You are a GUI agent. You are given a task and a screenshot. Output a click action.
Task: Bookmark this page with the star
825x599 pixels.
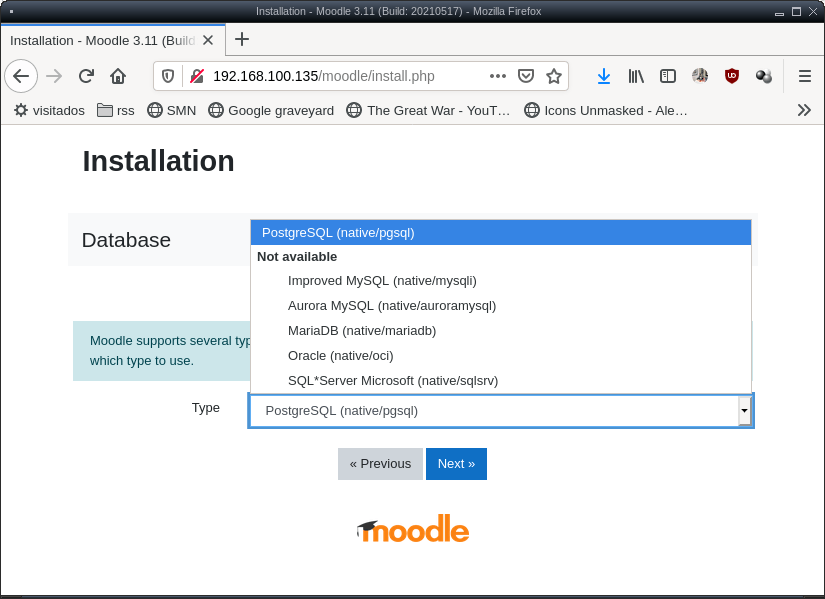point(554,76)
